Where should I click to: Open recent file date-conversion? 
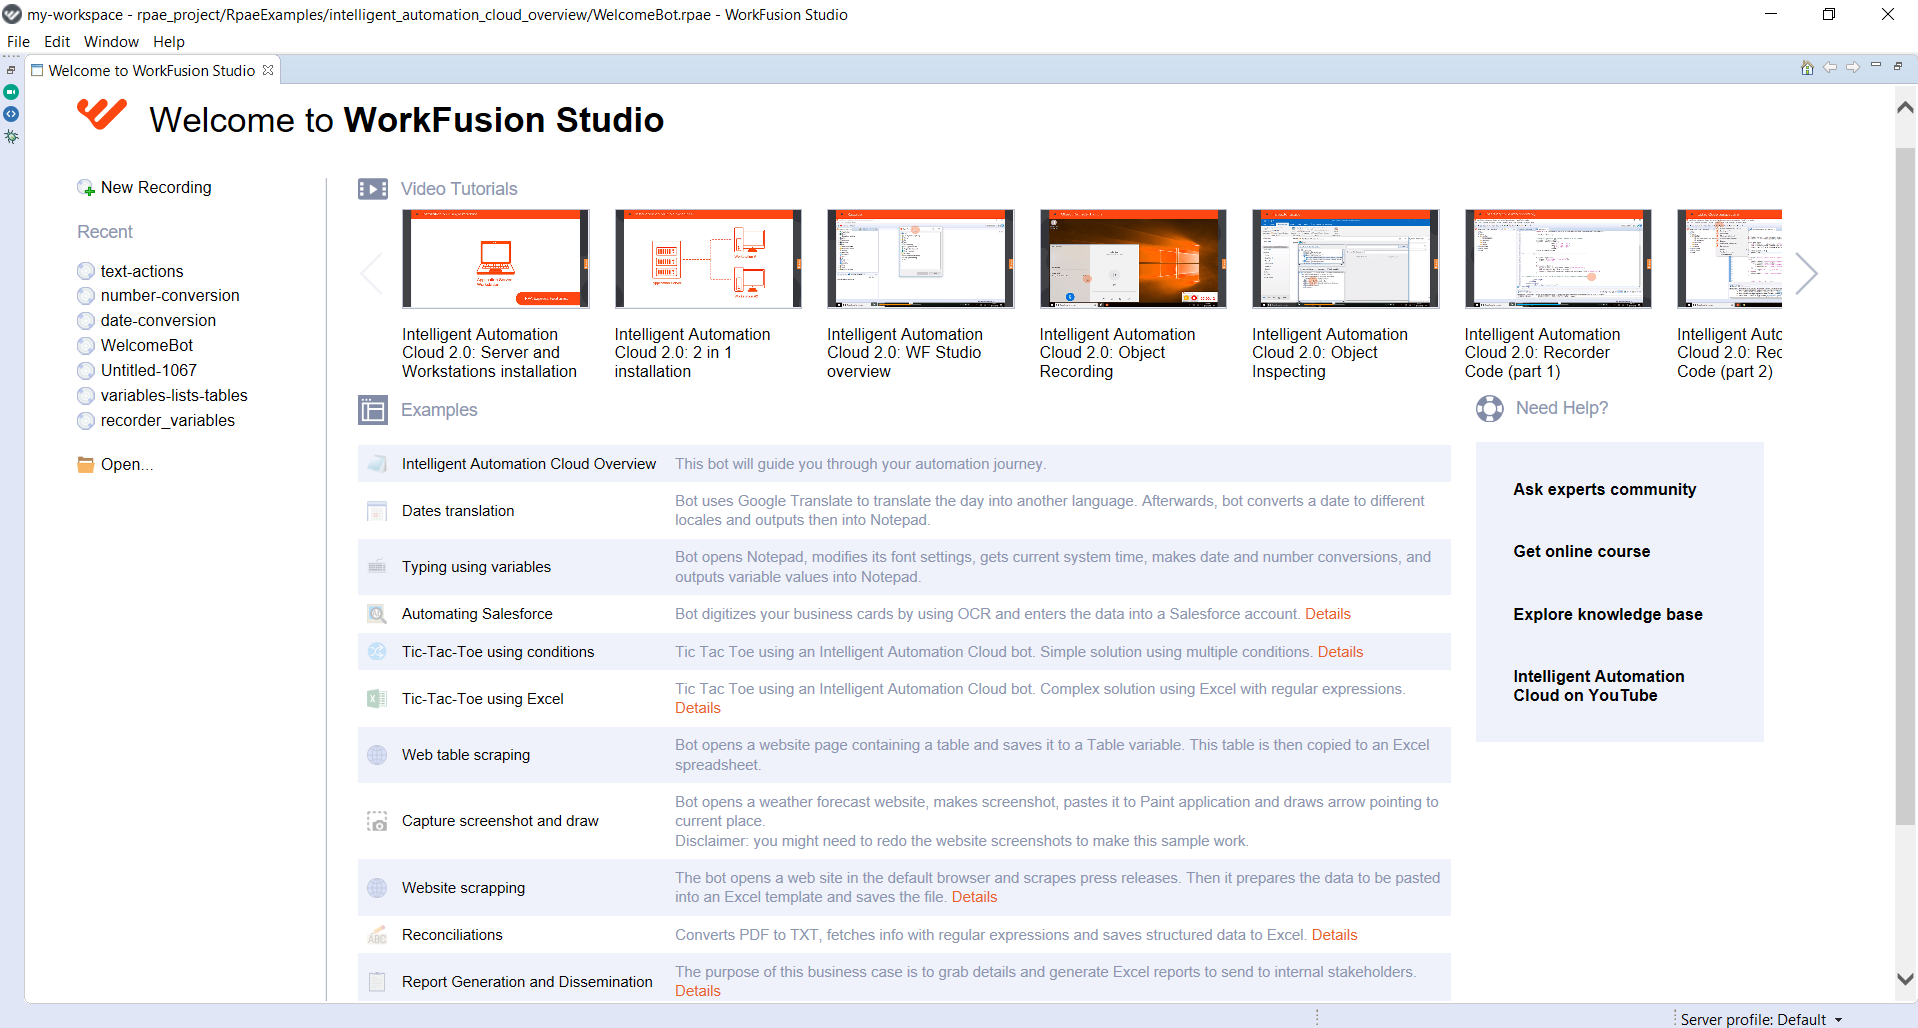pos(158,321)
